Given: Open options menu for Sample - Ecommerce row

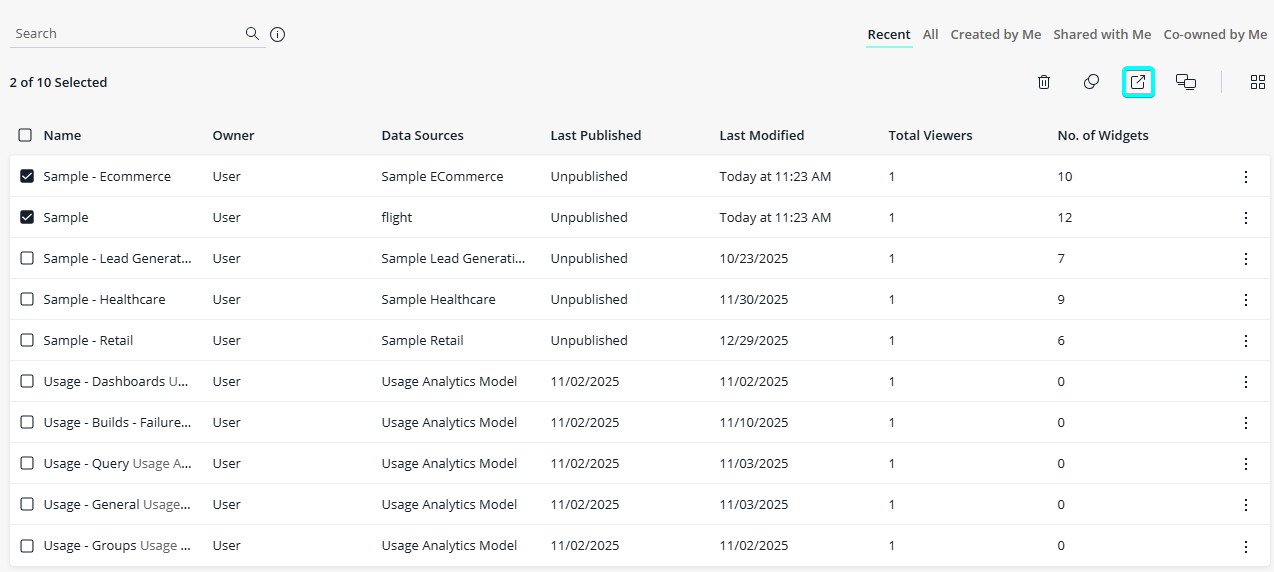Looking at the screenshot, I should 1245,177.
